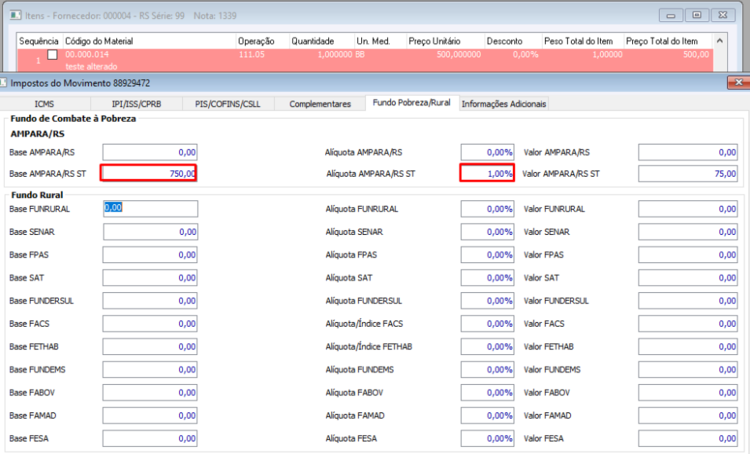Click the Itens grid scroll up arrow

[x=720, y=41]
